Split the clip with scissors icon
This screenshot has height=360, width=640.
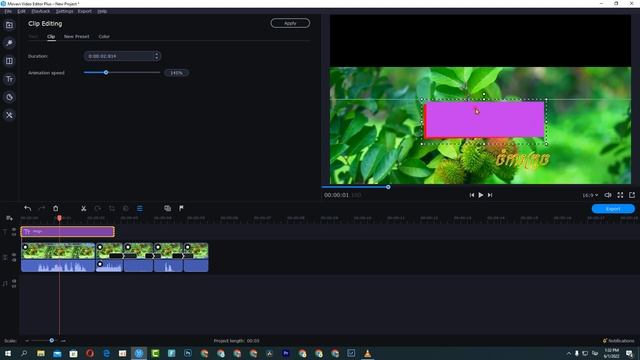(83, 208)
